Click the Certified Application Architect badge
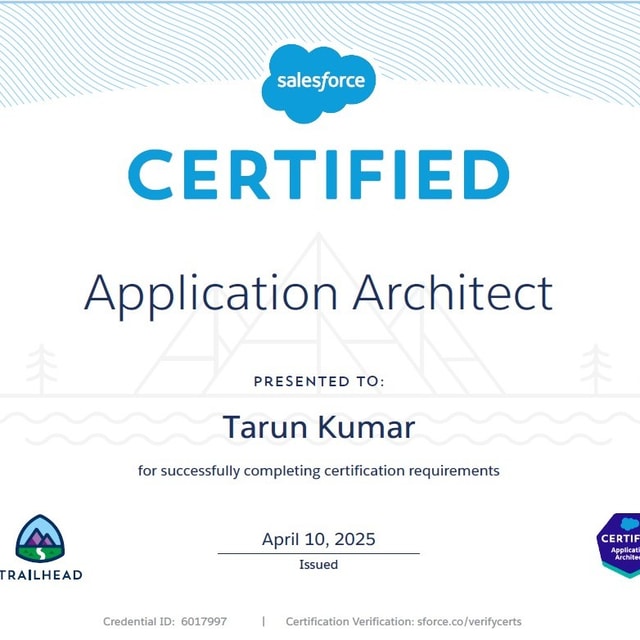The image size is (640, 640). pyautogui.click(x=618, y=545)
